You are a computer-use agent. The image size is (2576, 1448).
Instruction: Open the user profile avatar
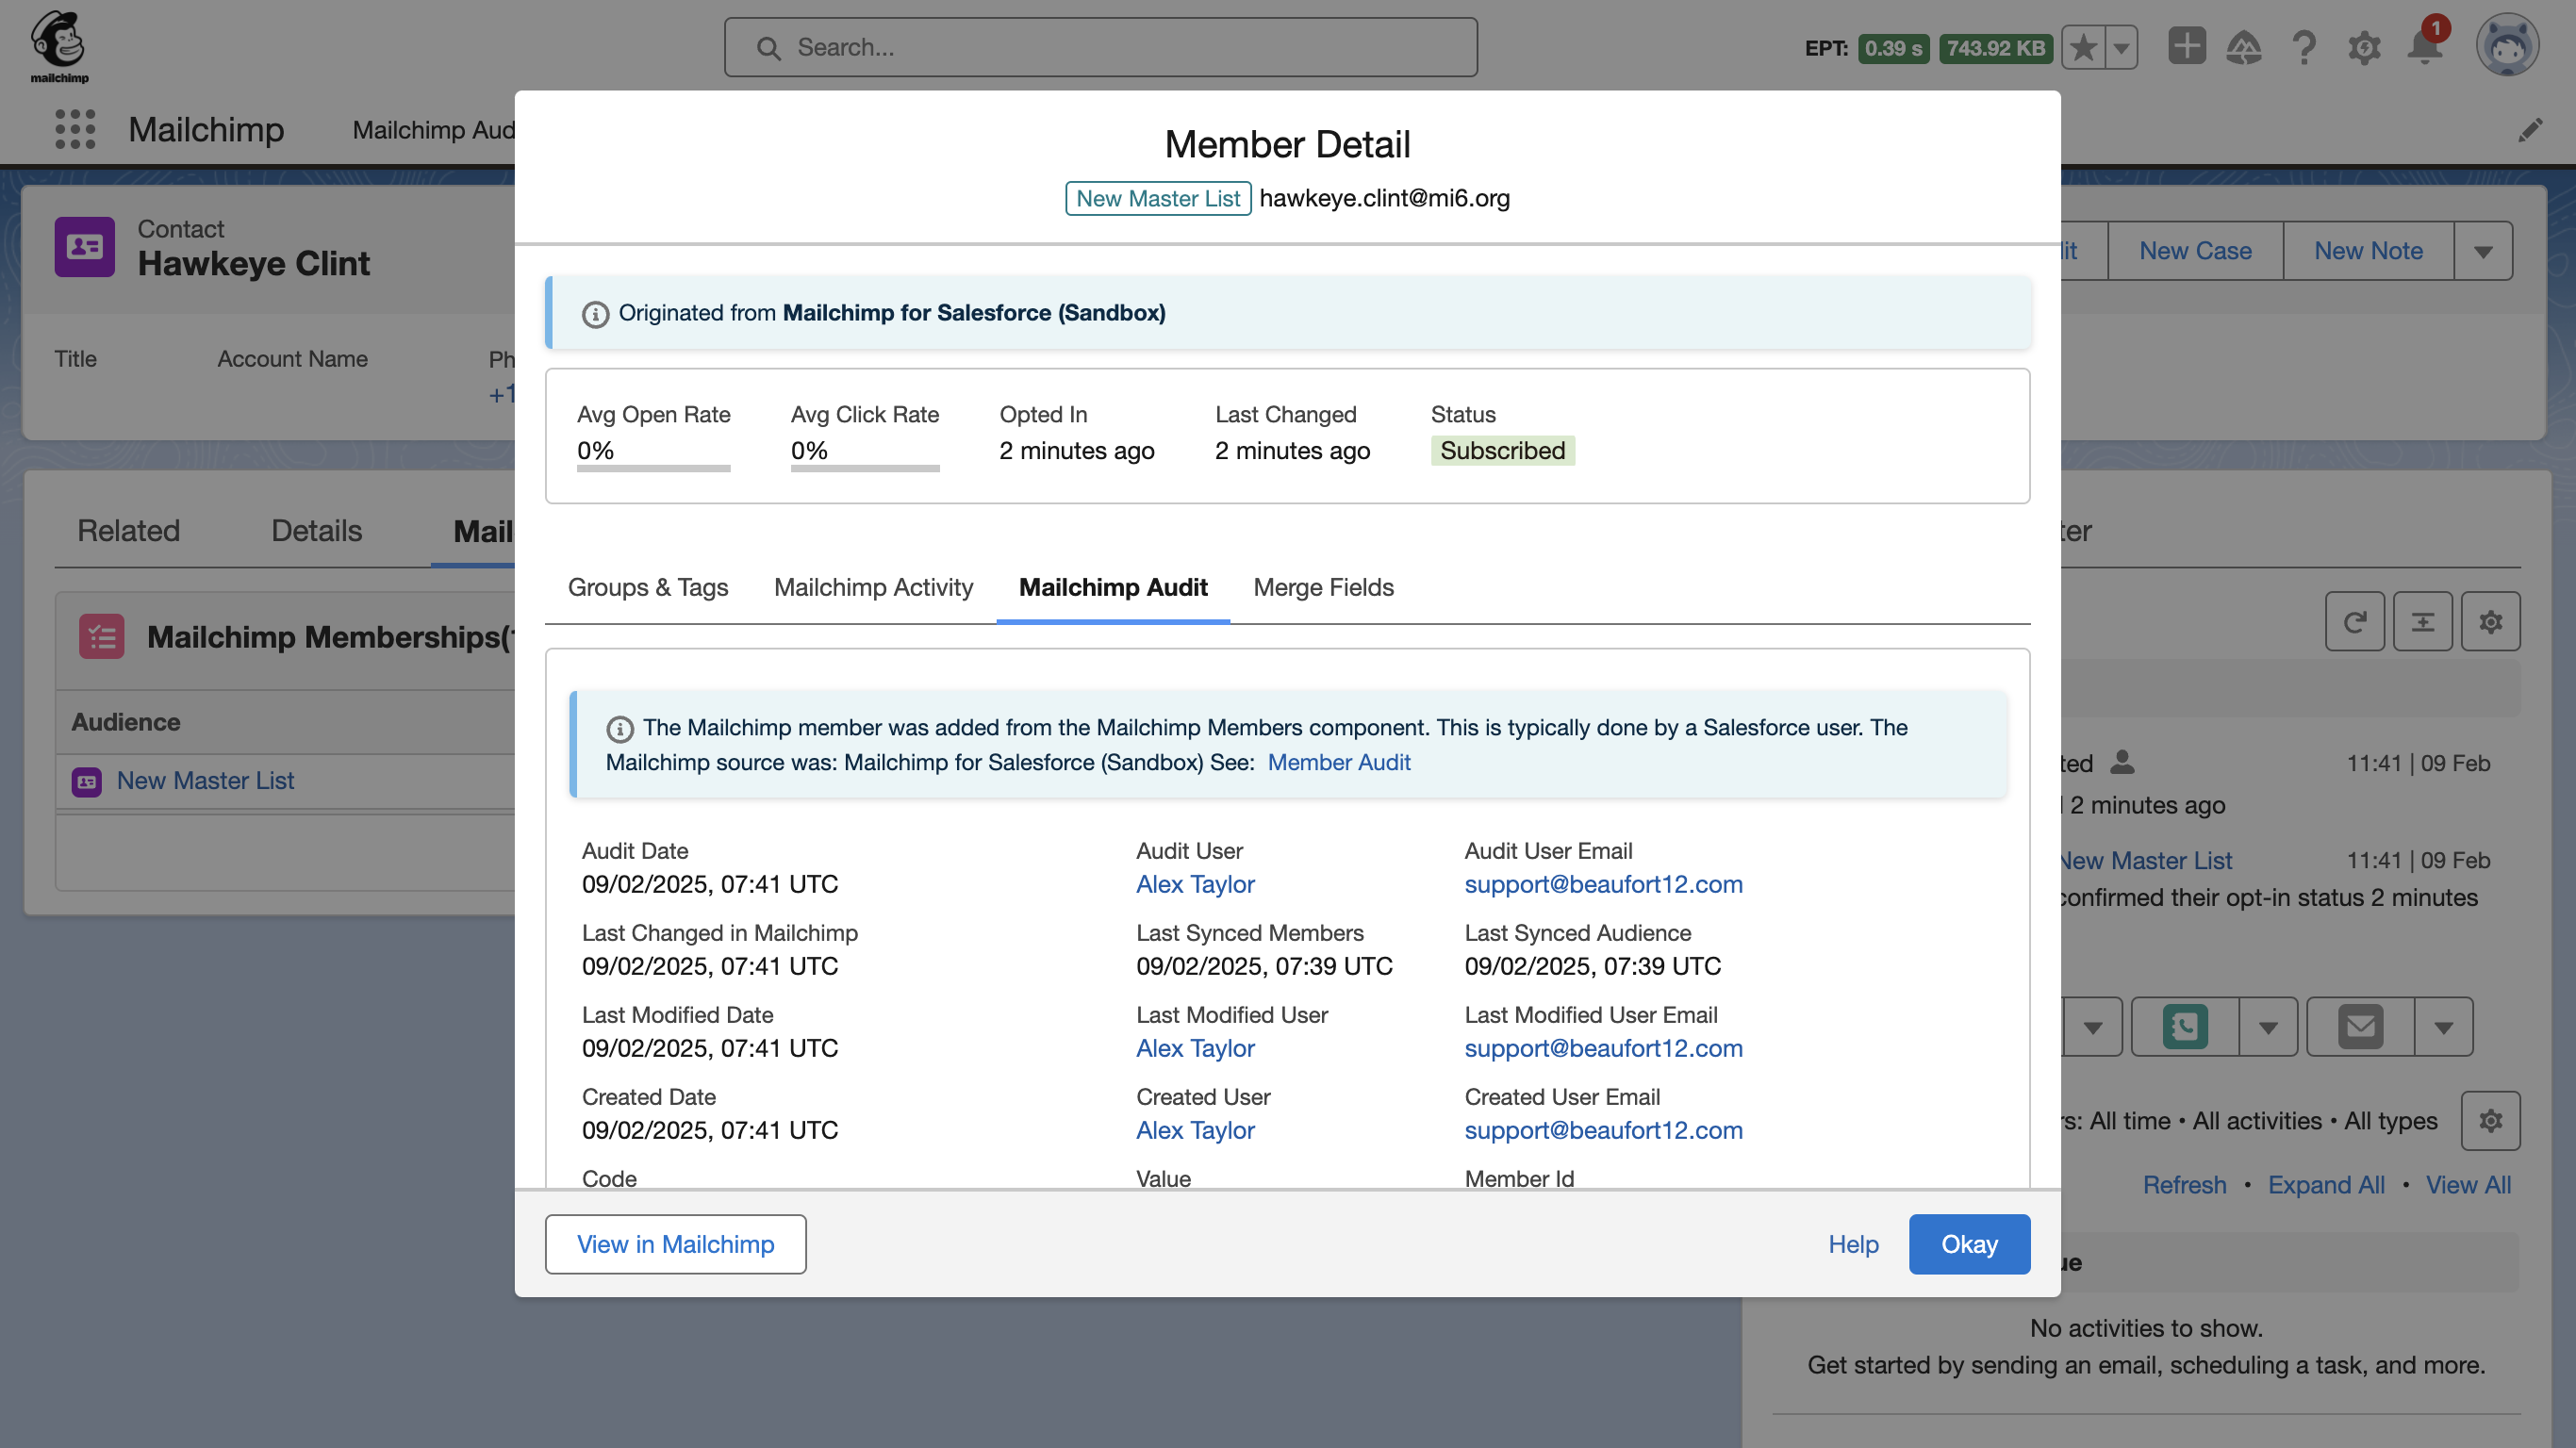(2507, 46)
